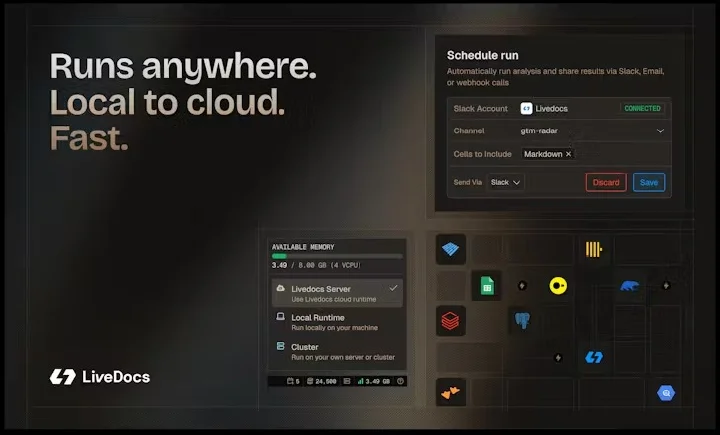Click the power icon at status bar end
Image resolution: width=720 pixels, height=435 pixels.
[x=400, y=381]
